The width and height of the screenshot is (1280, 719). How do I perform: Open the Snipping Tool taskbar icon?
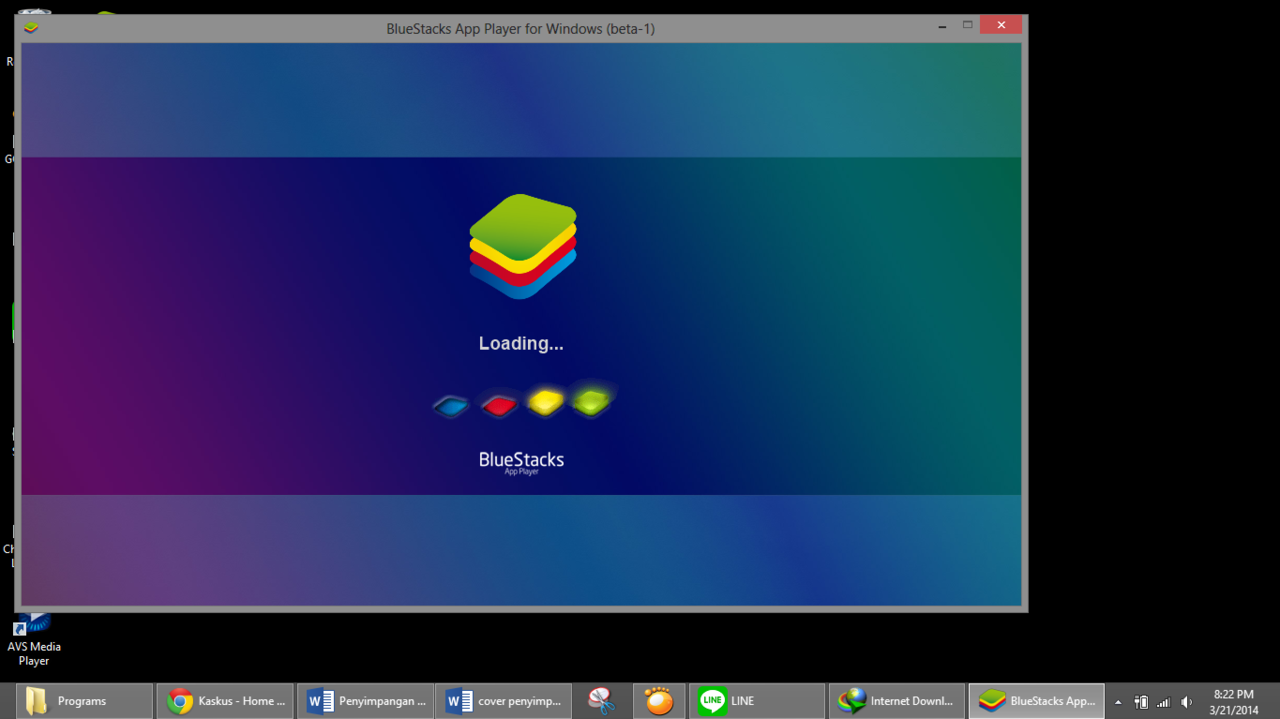tap(601, 701)
